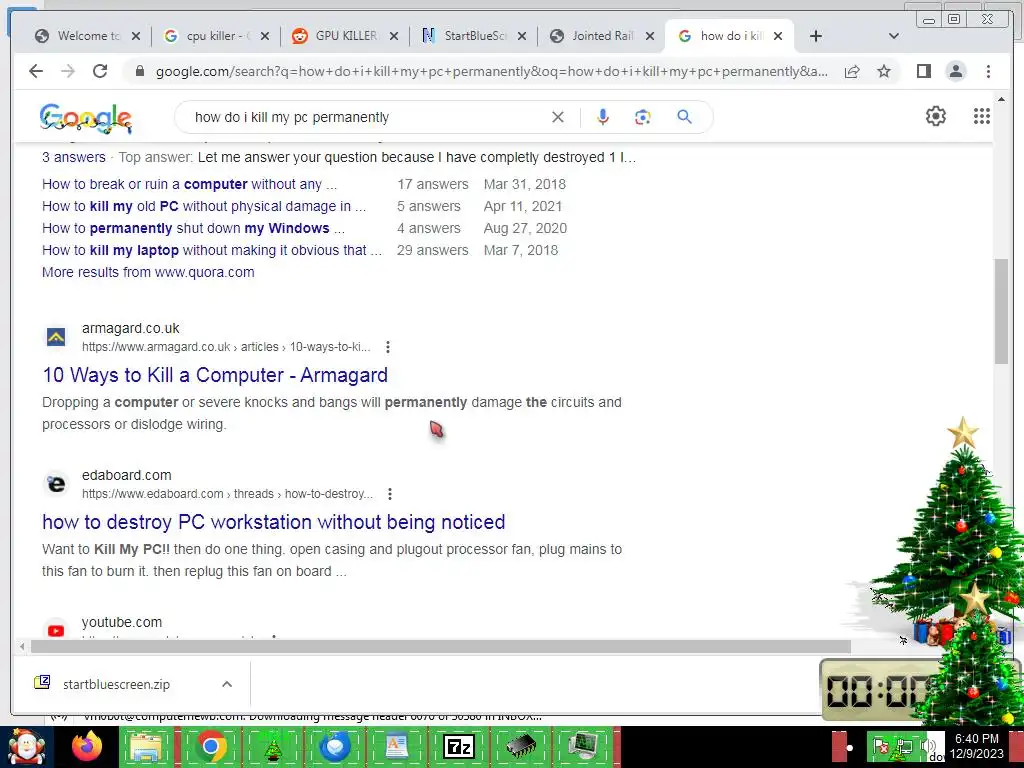Open the downloaded startbluescreen.zip file
This screenshot has height=768, width=1024.
[116, 684]
